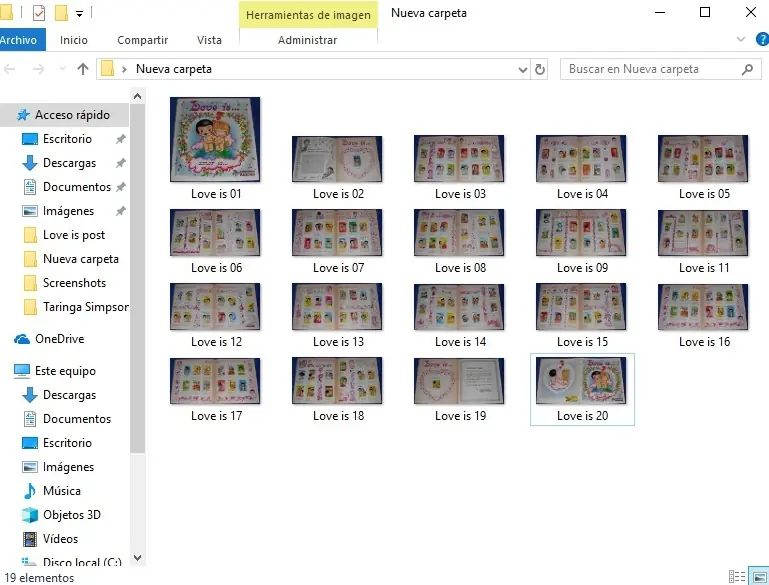Image resolution: width=769 pixels, height=585 pixels.
Task: Click the Herramientas de imagen contextual tab header
Action: point(308,15)
